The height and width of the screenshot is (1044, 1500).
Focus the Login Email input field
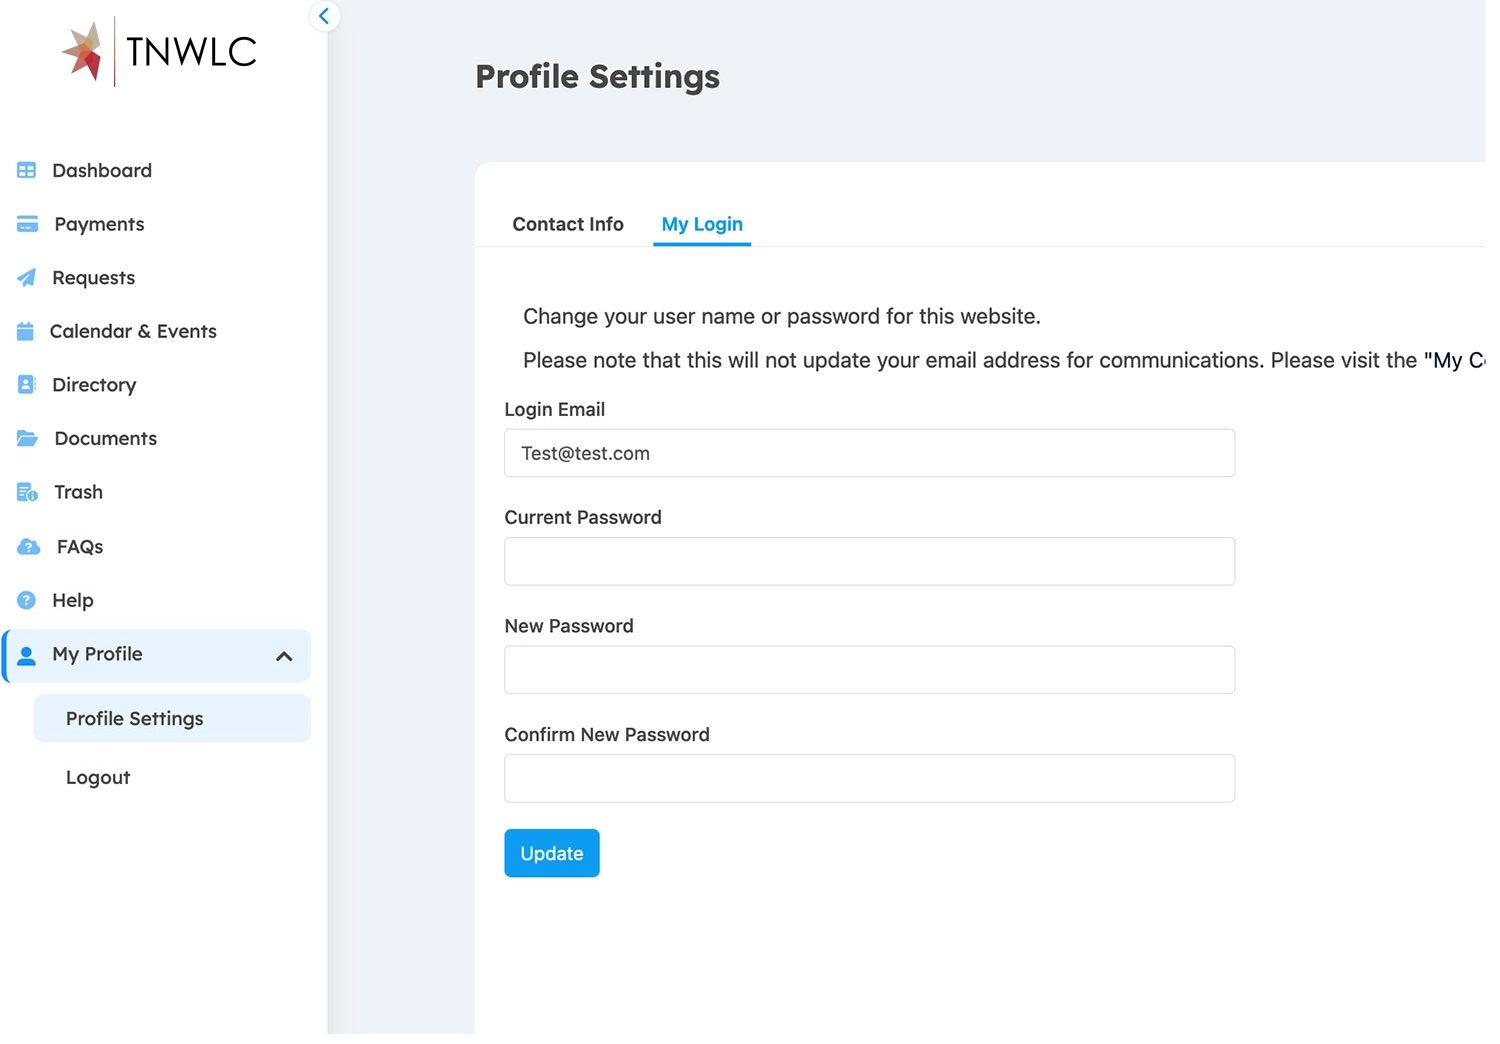(x=869, y=454)
